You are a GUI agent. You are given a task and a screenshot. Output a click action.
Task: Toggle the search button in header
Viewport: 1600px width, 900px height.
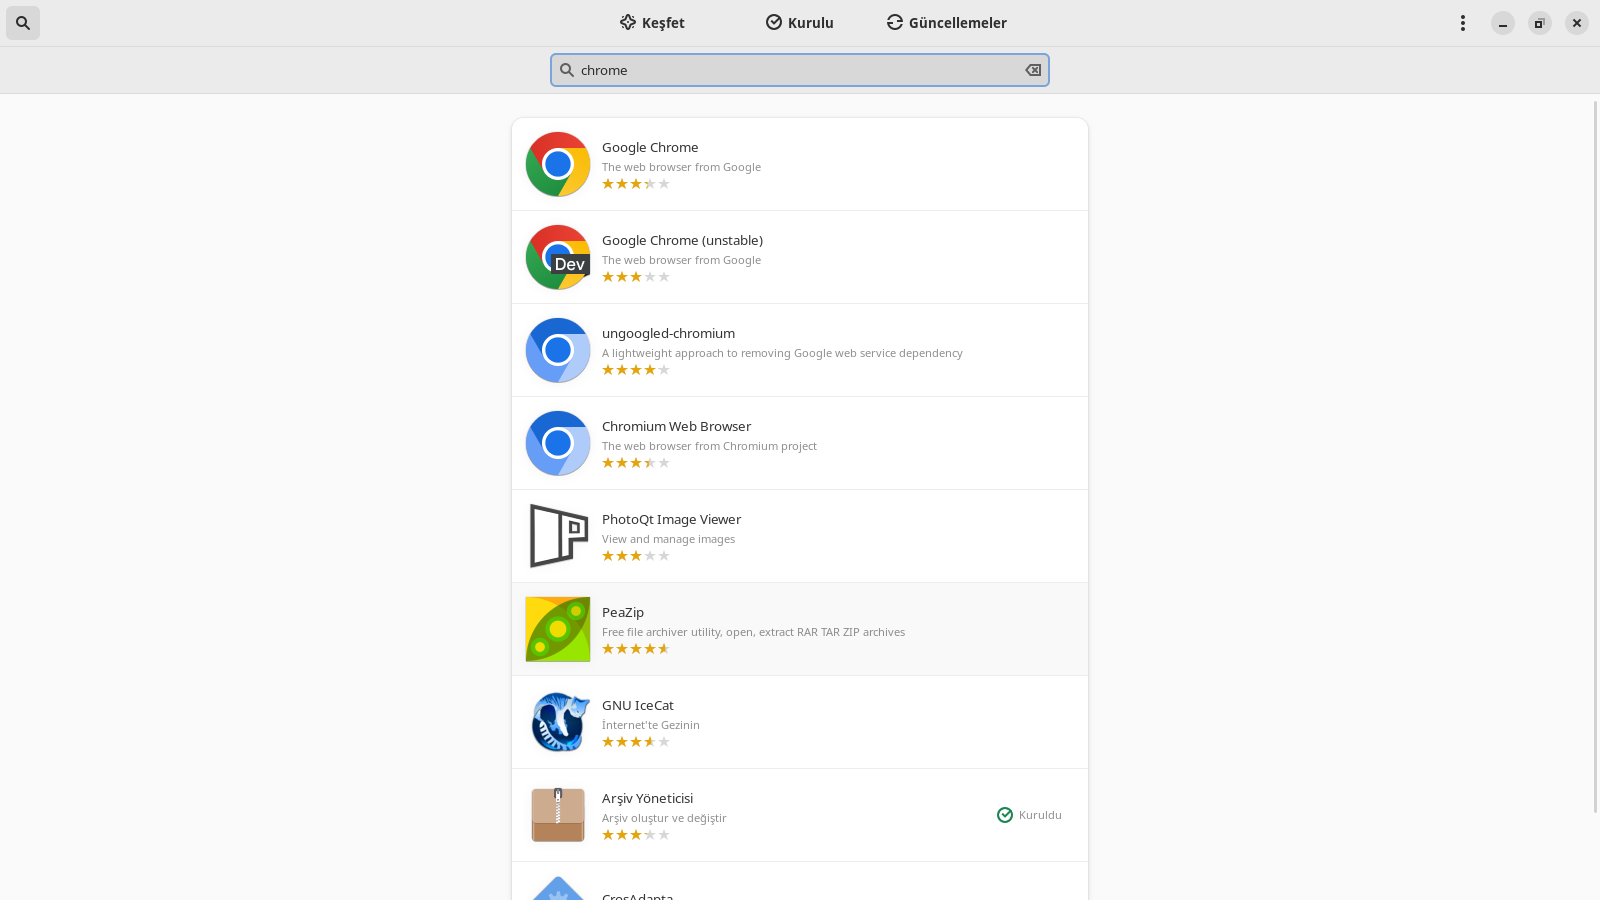point(23,23)
